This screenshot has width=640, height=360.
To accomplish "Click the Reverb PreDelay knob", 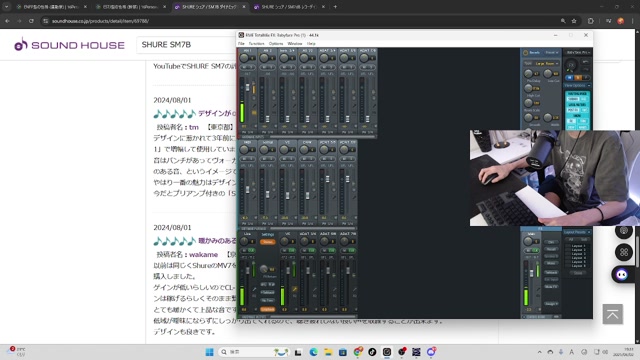I will [x=528, y=73].
